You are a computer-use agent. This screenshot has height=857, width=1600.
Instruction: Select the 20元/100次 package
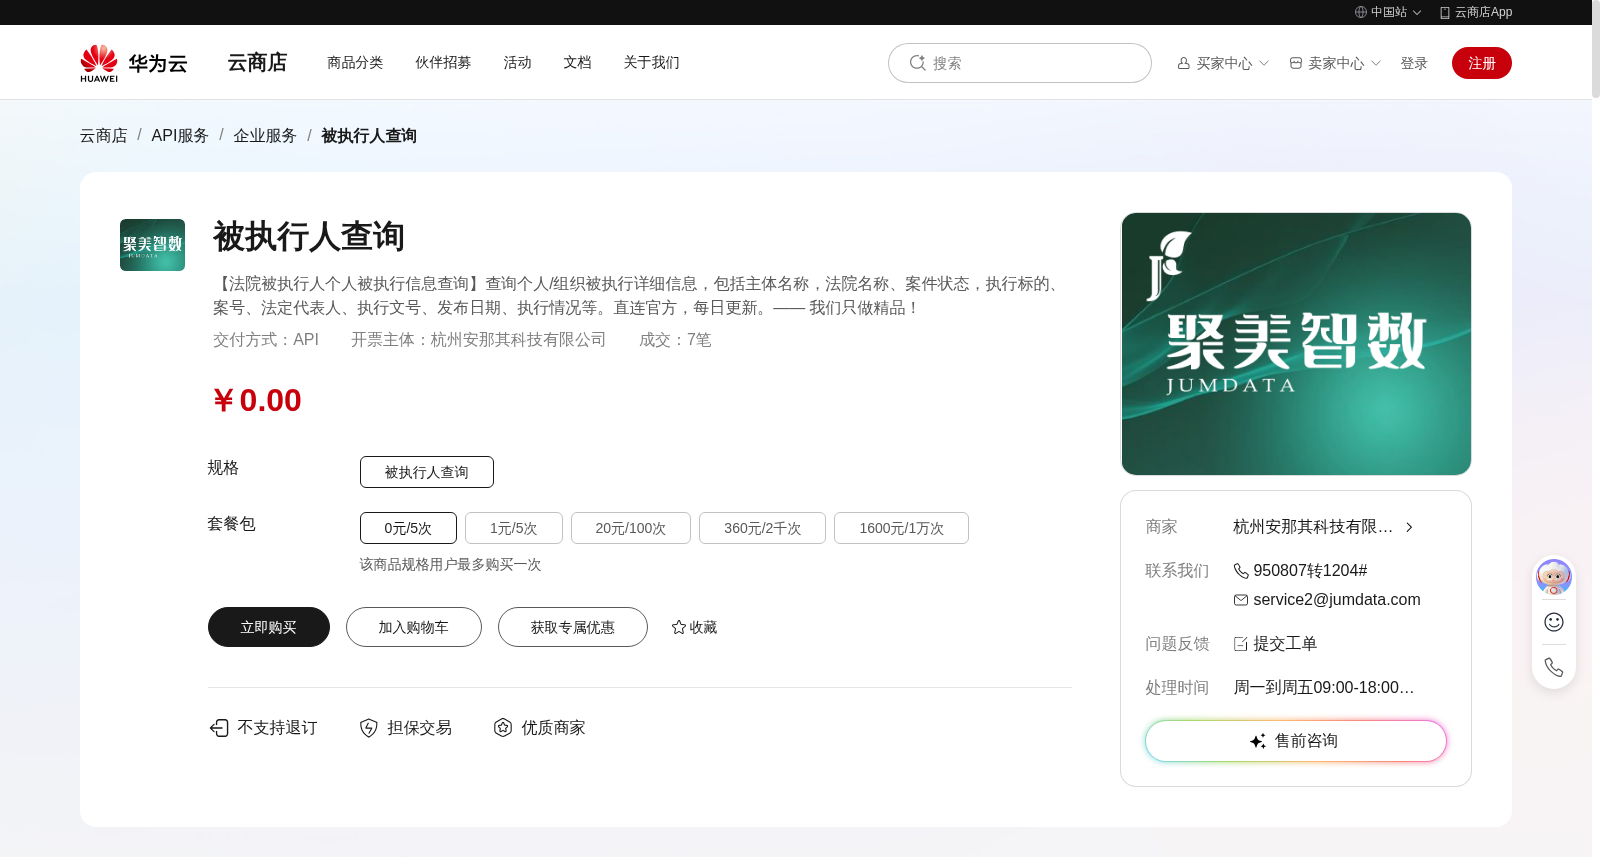click(631, 528)
